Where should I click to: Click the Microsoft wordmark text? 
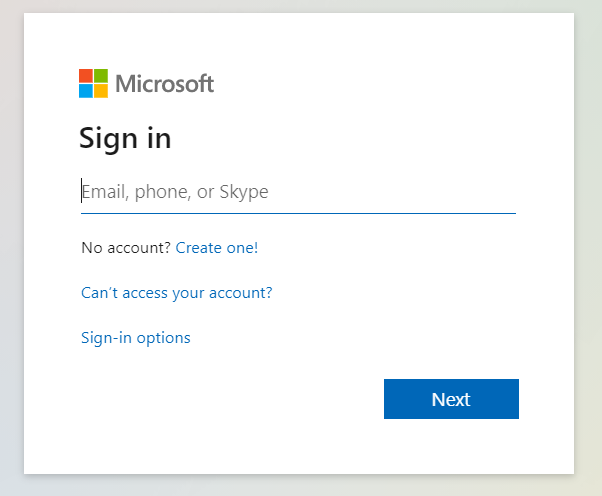coord(165,84)
